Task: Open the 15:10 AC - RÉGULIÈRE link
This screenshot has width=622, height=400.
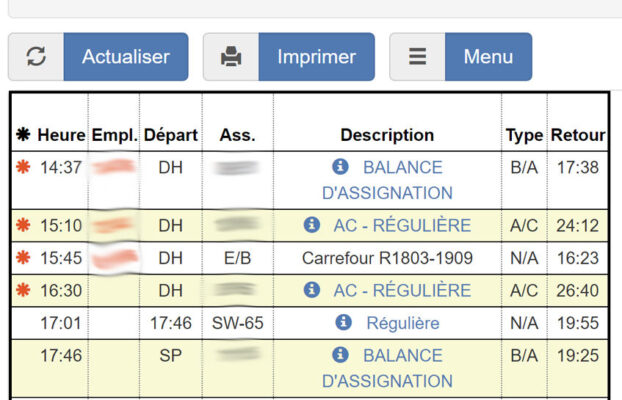Action: tap(402, 225)
